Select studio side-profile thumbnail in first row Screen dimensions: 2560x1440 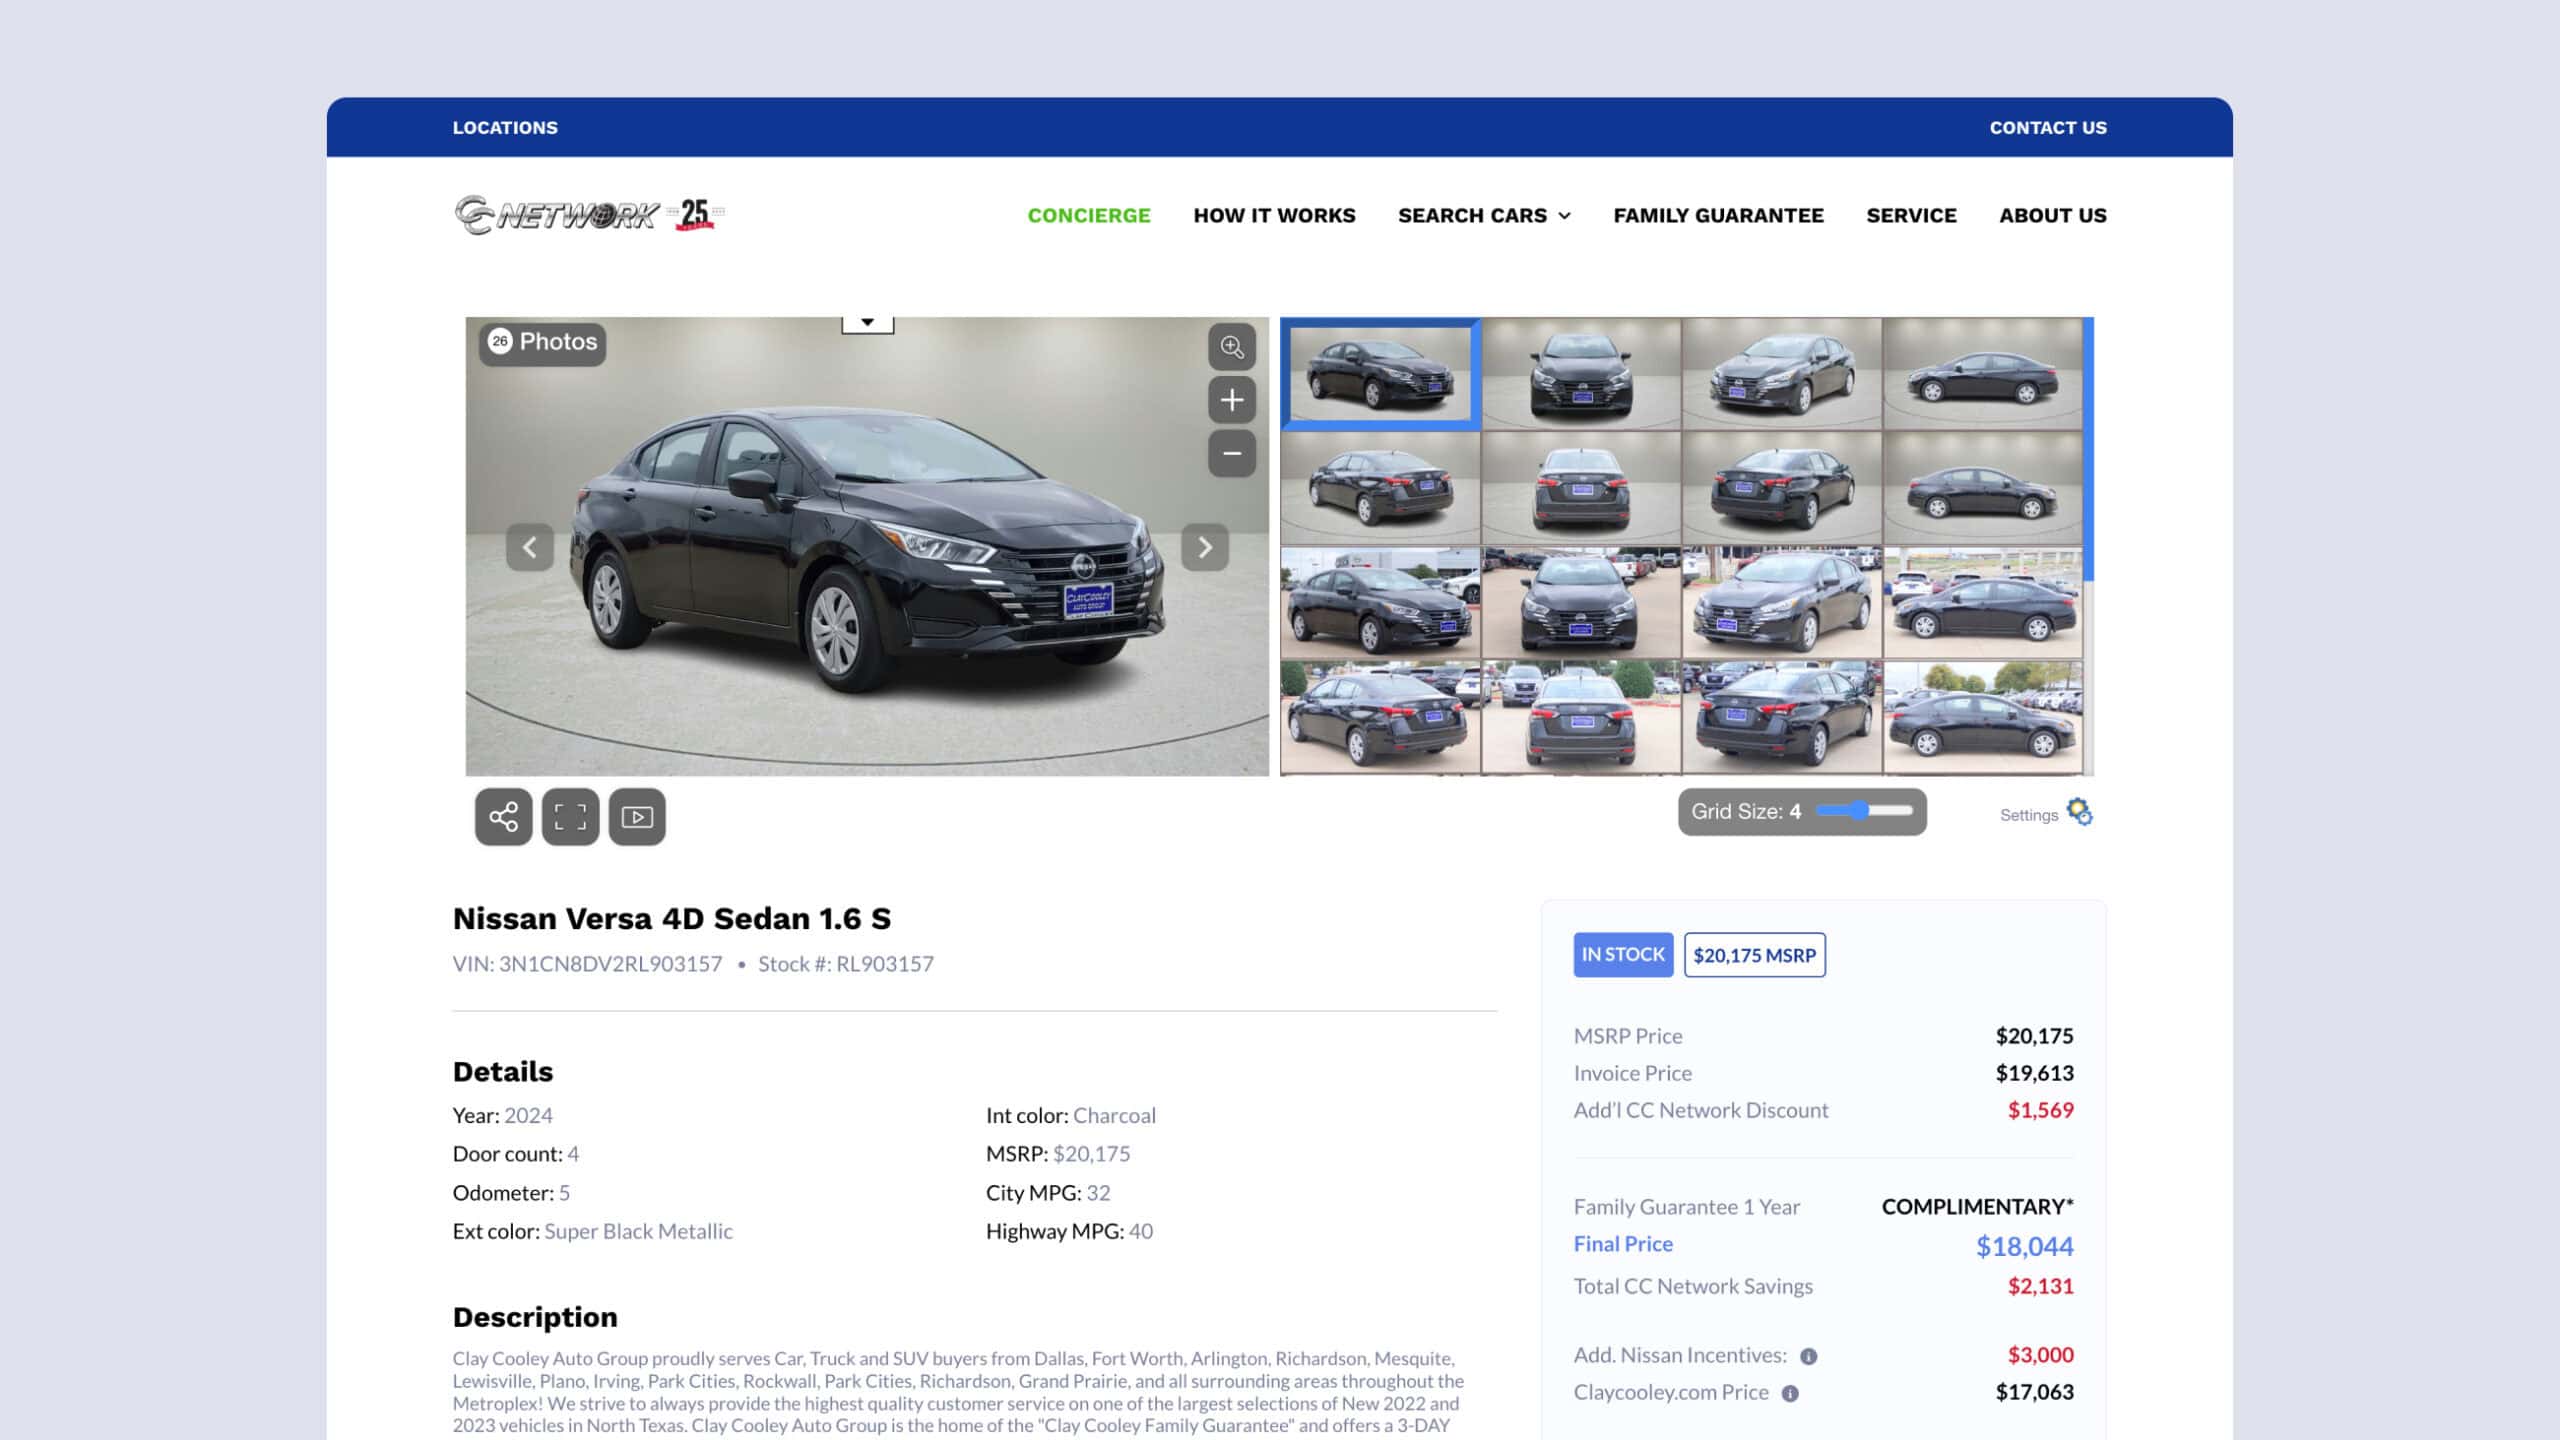[x=1983, y=373]
